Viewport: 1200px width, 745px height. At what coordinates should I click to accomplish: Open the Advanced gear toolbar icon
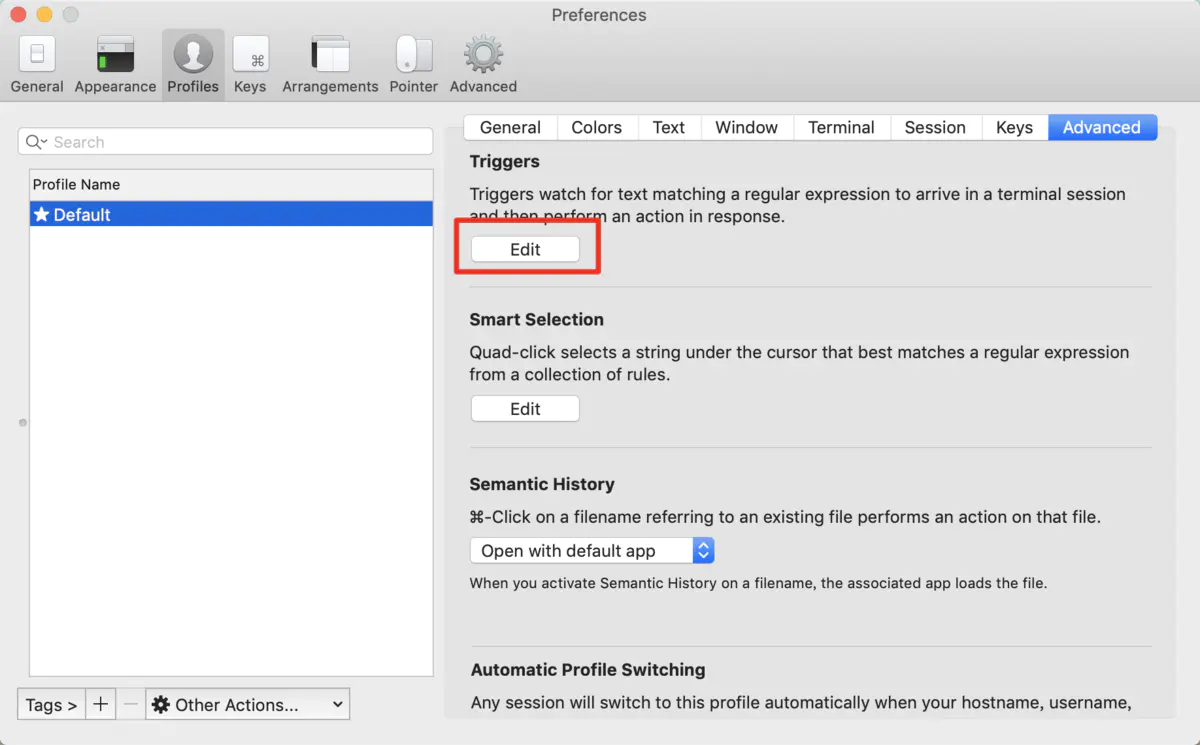pyautogui.click(x=483, y=64)
